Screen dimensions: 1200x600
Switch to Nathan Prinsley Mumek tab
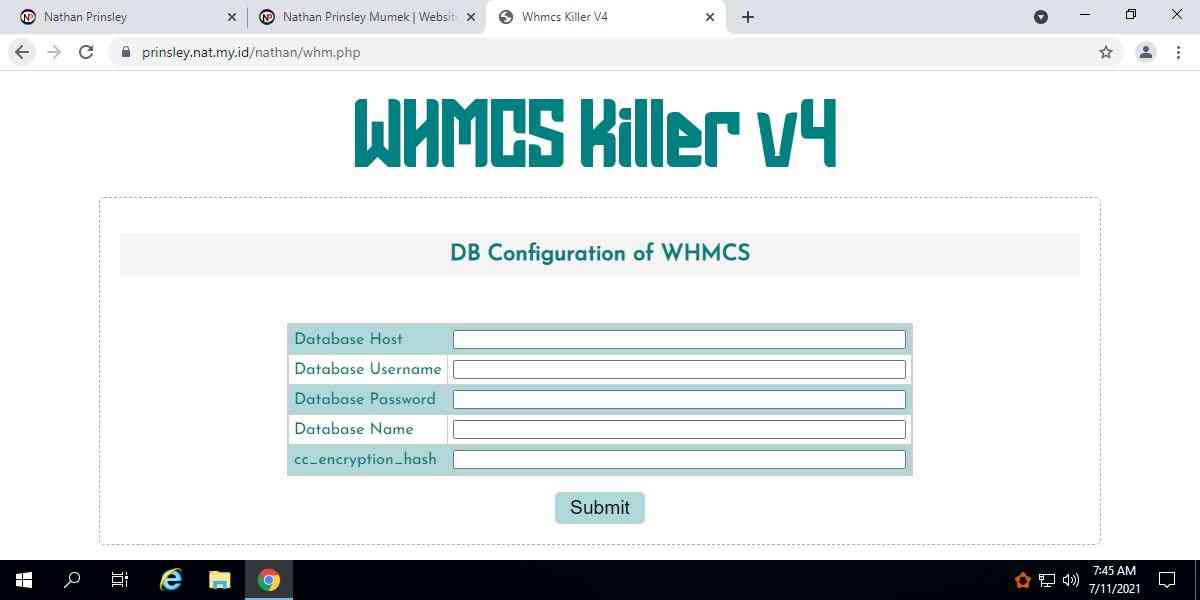[366, 17]
